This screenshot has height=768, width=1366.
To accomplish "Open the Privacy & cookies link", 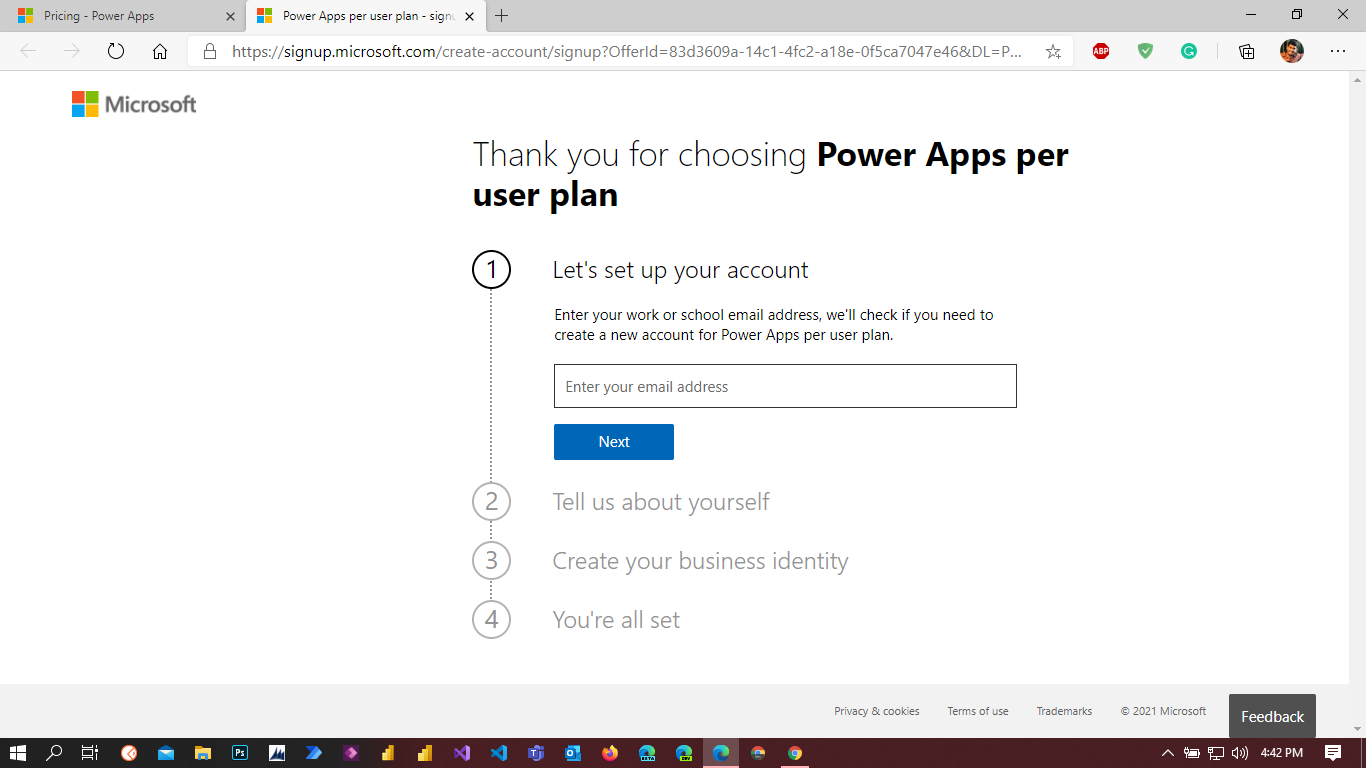I will tap(876, 711).
